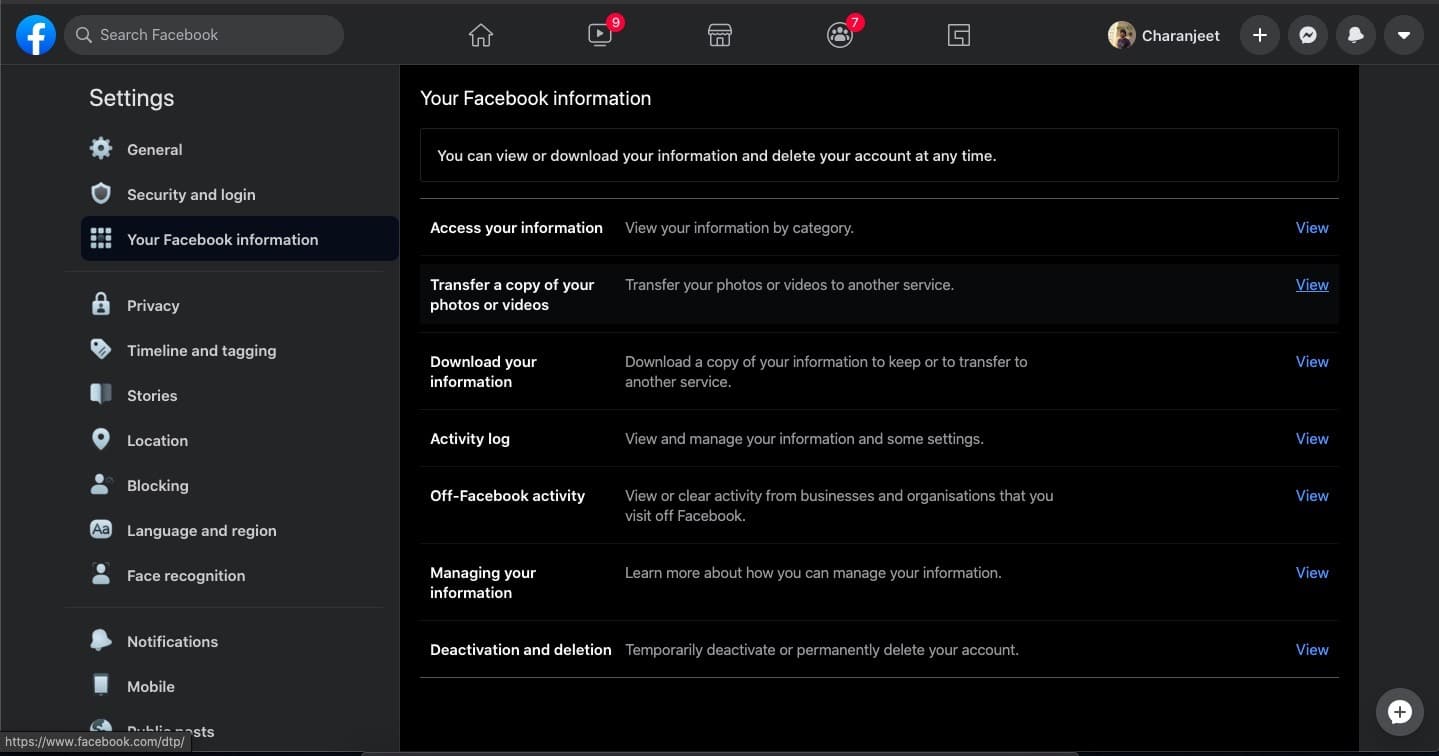Select Face recognition in the sidebar
Image resolution: width=1439 pixels, height=756 pixels.
point(185,576)
